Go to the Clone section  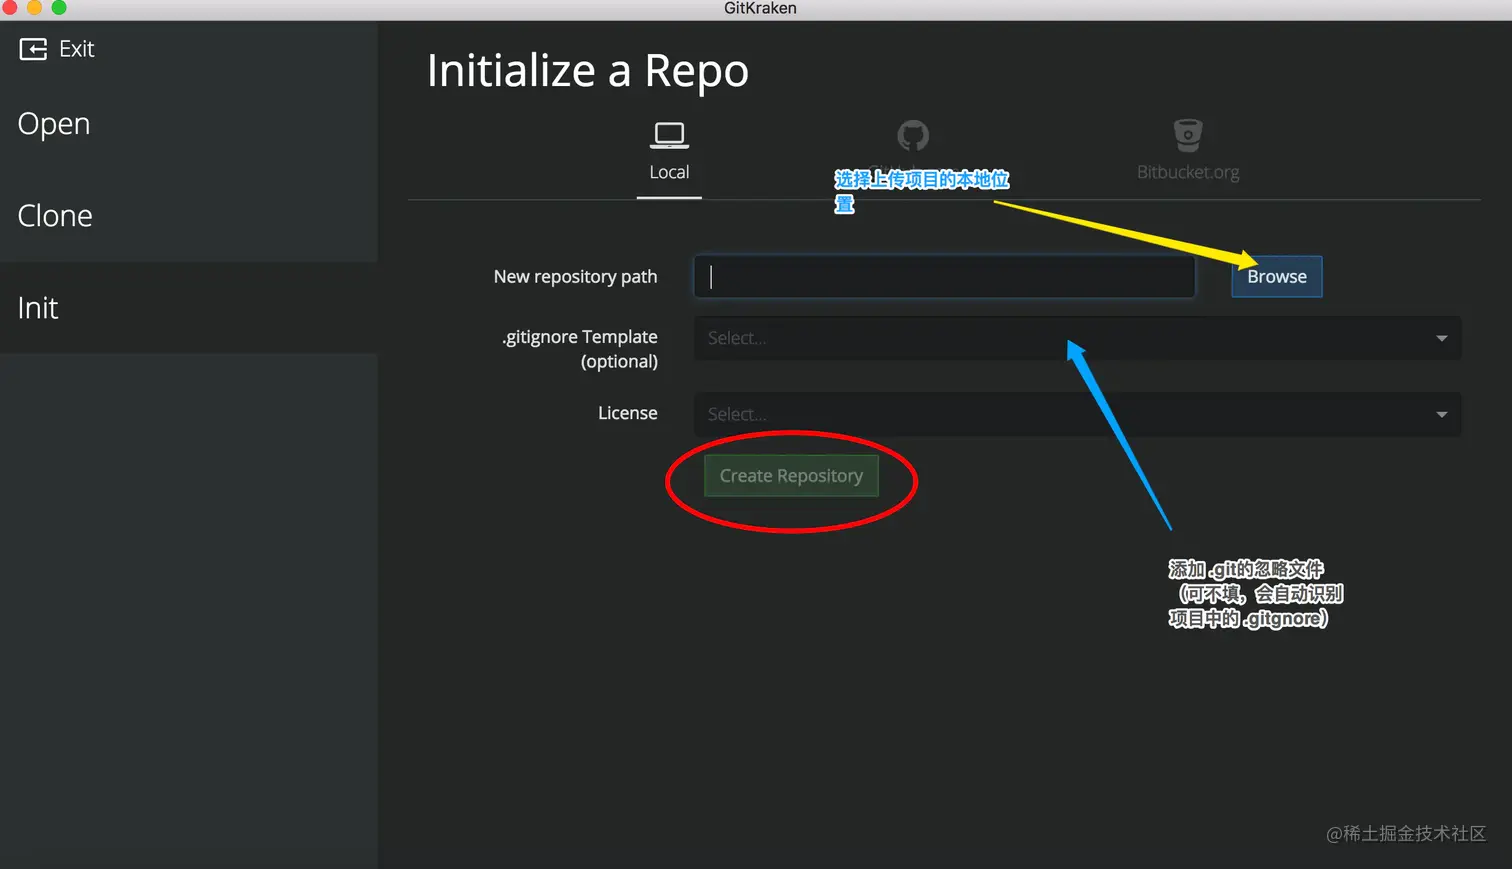click(55, 216)
